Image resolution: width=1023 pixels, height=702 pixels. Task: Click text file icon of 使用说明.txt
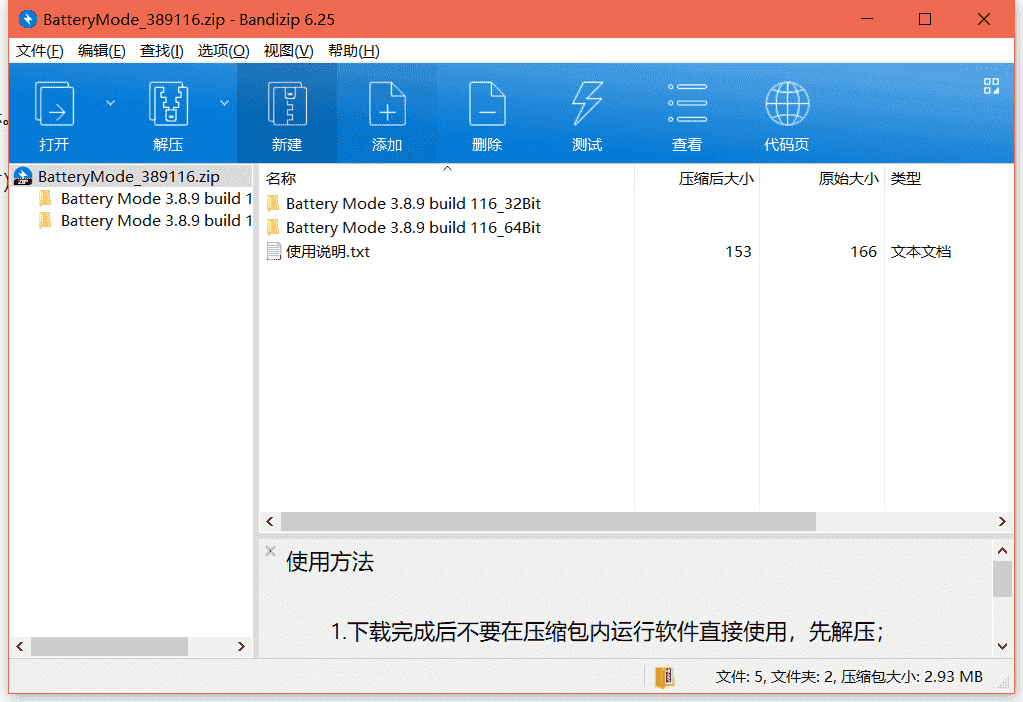point(273,252)
